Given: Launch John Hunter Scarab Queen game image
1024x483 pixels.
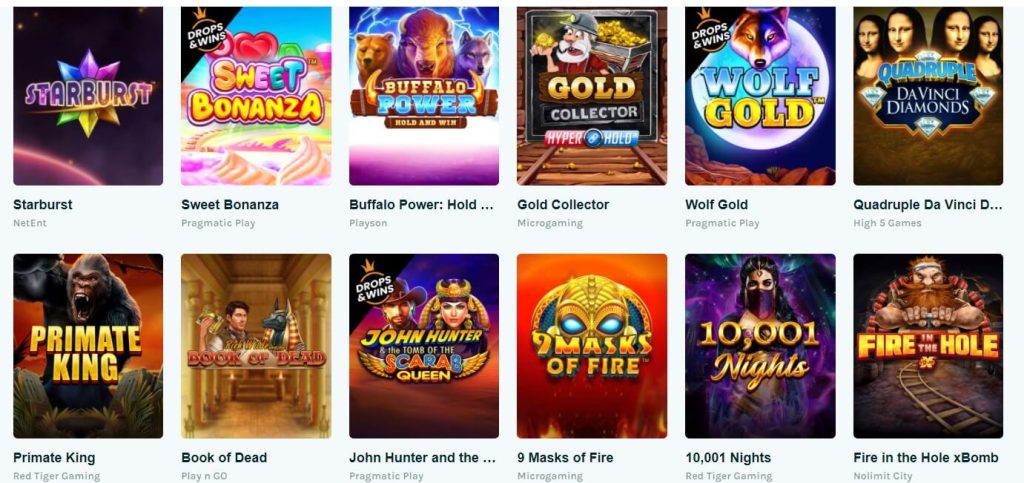Looking at the screenshot, I should [424, 346].
